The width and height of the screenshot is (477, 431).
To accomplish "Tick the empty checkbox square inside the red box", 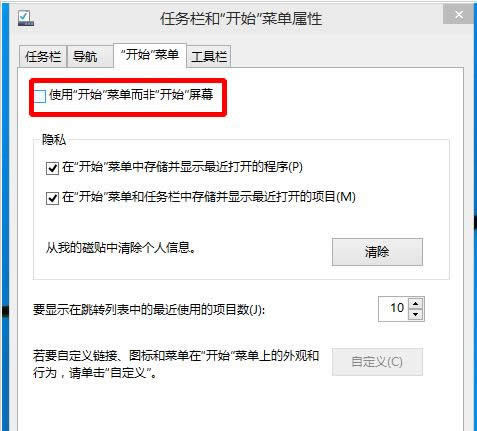I will point(40,96).
